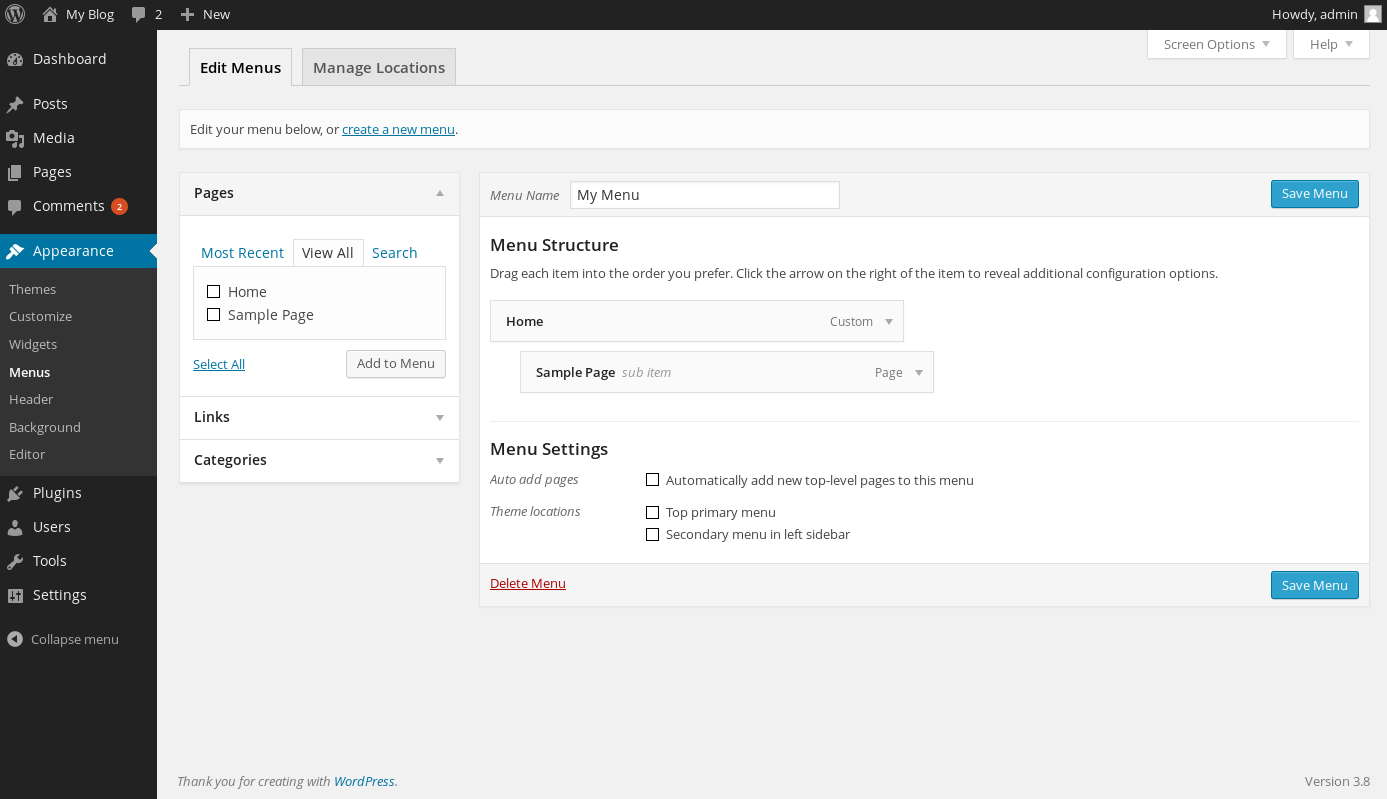
Task: Click the Add to Menu button
Action: pyautogui.click(x=396, y=364)
